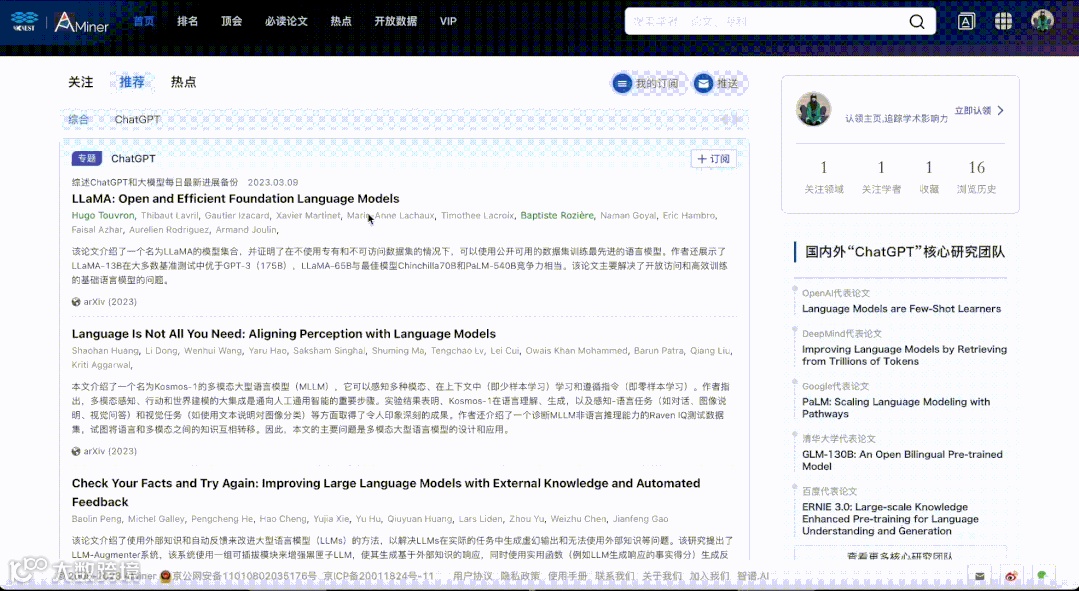Click the 智谱.AI footer link
The height and width of the screenshot is (591, 1079).
tap(753, 576)
